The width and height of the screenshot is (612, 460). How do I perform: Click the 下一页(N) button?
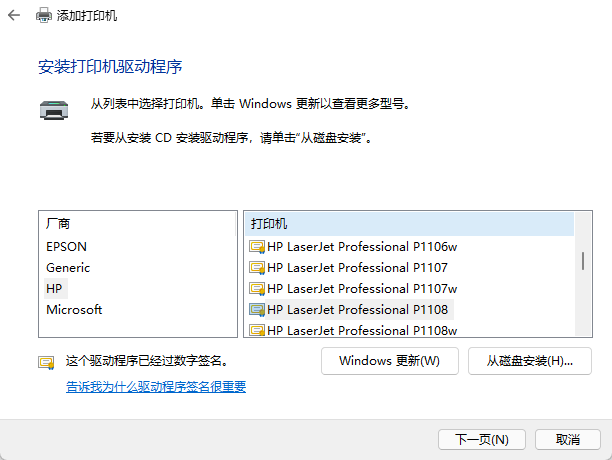(482, 439)
